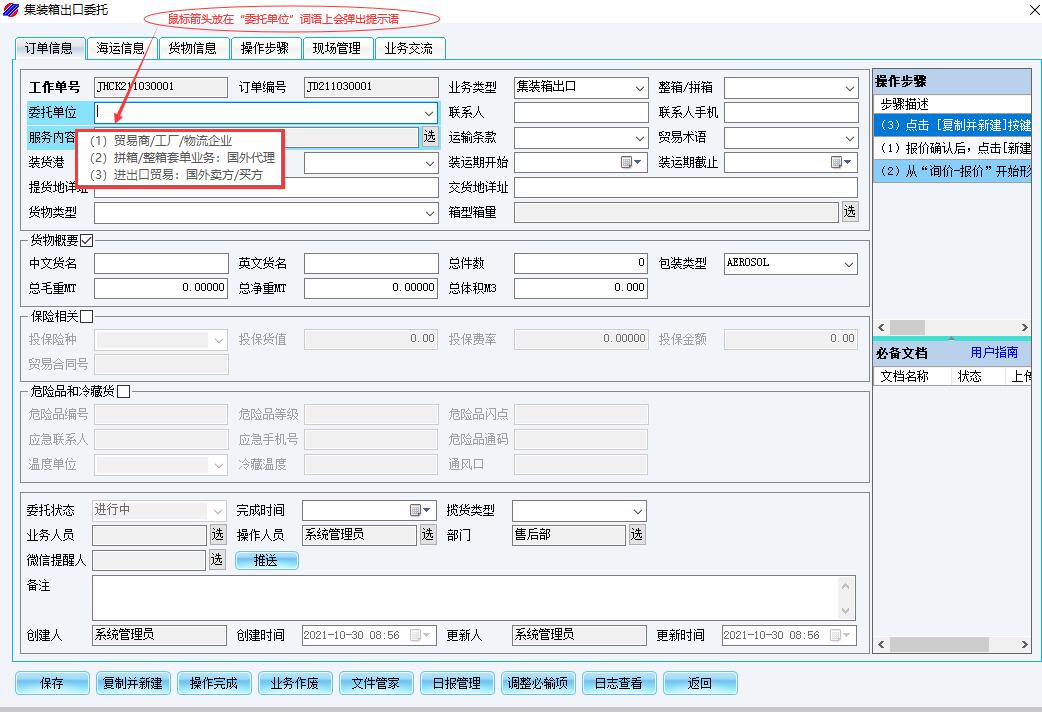Switch to the 海运信息 tab
The width and height of the screenshot is (1042, 712).
coord(121,48)
